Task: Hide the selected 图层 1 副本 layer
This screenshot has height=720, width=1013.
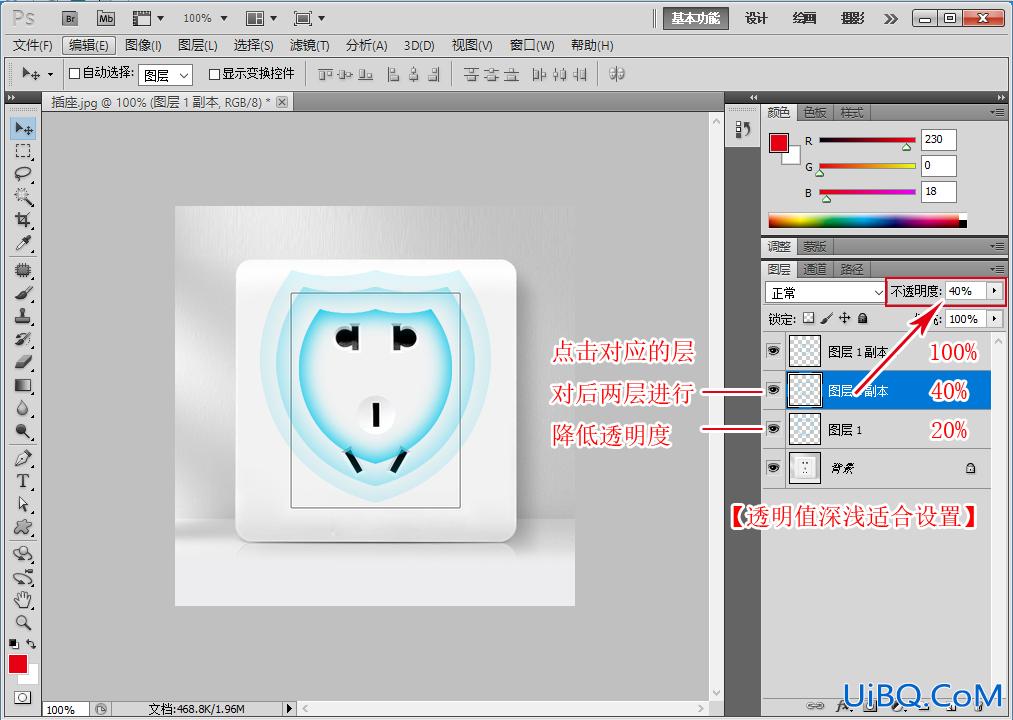Action: 773,390
